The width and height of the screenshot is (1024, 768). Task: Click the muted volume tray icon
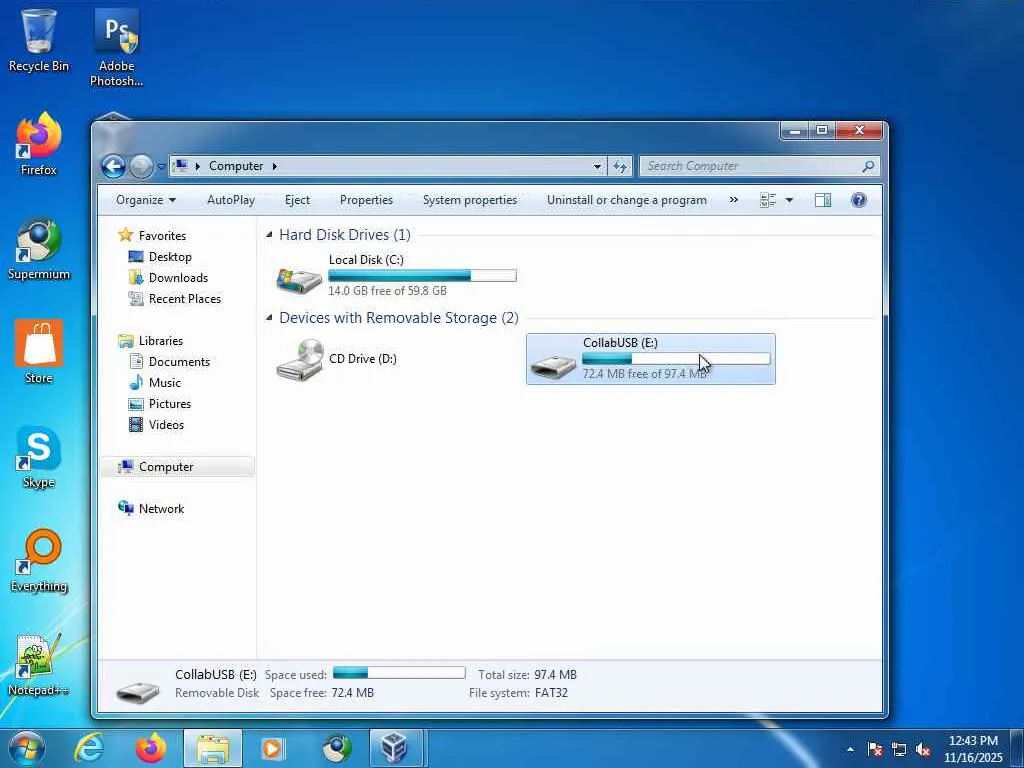tap(923, 749)
